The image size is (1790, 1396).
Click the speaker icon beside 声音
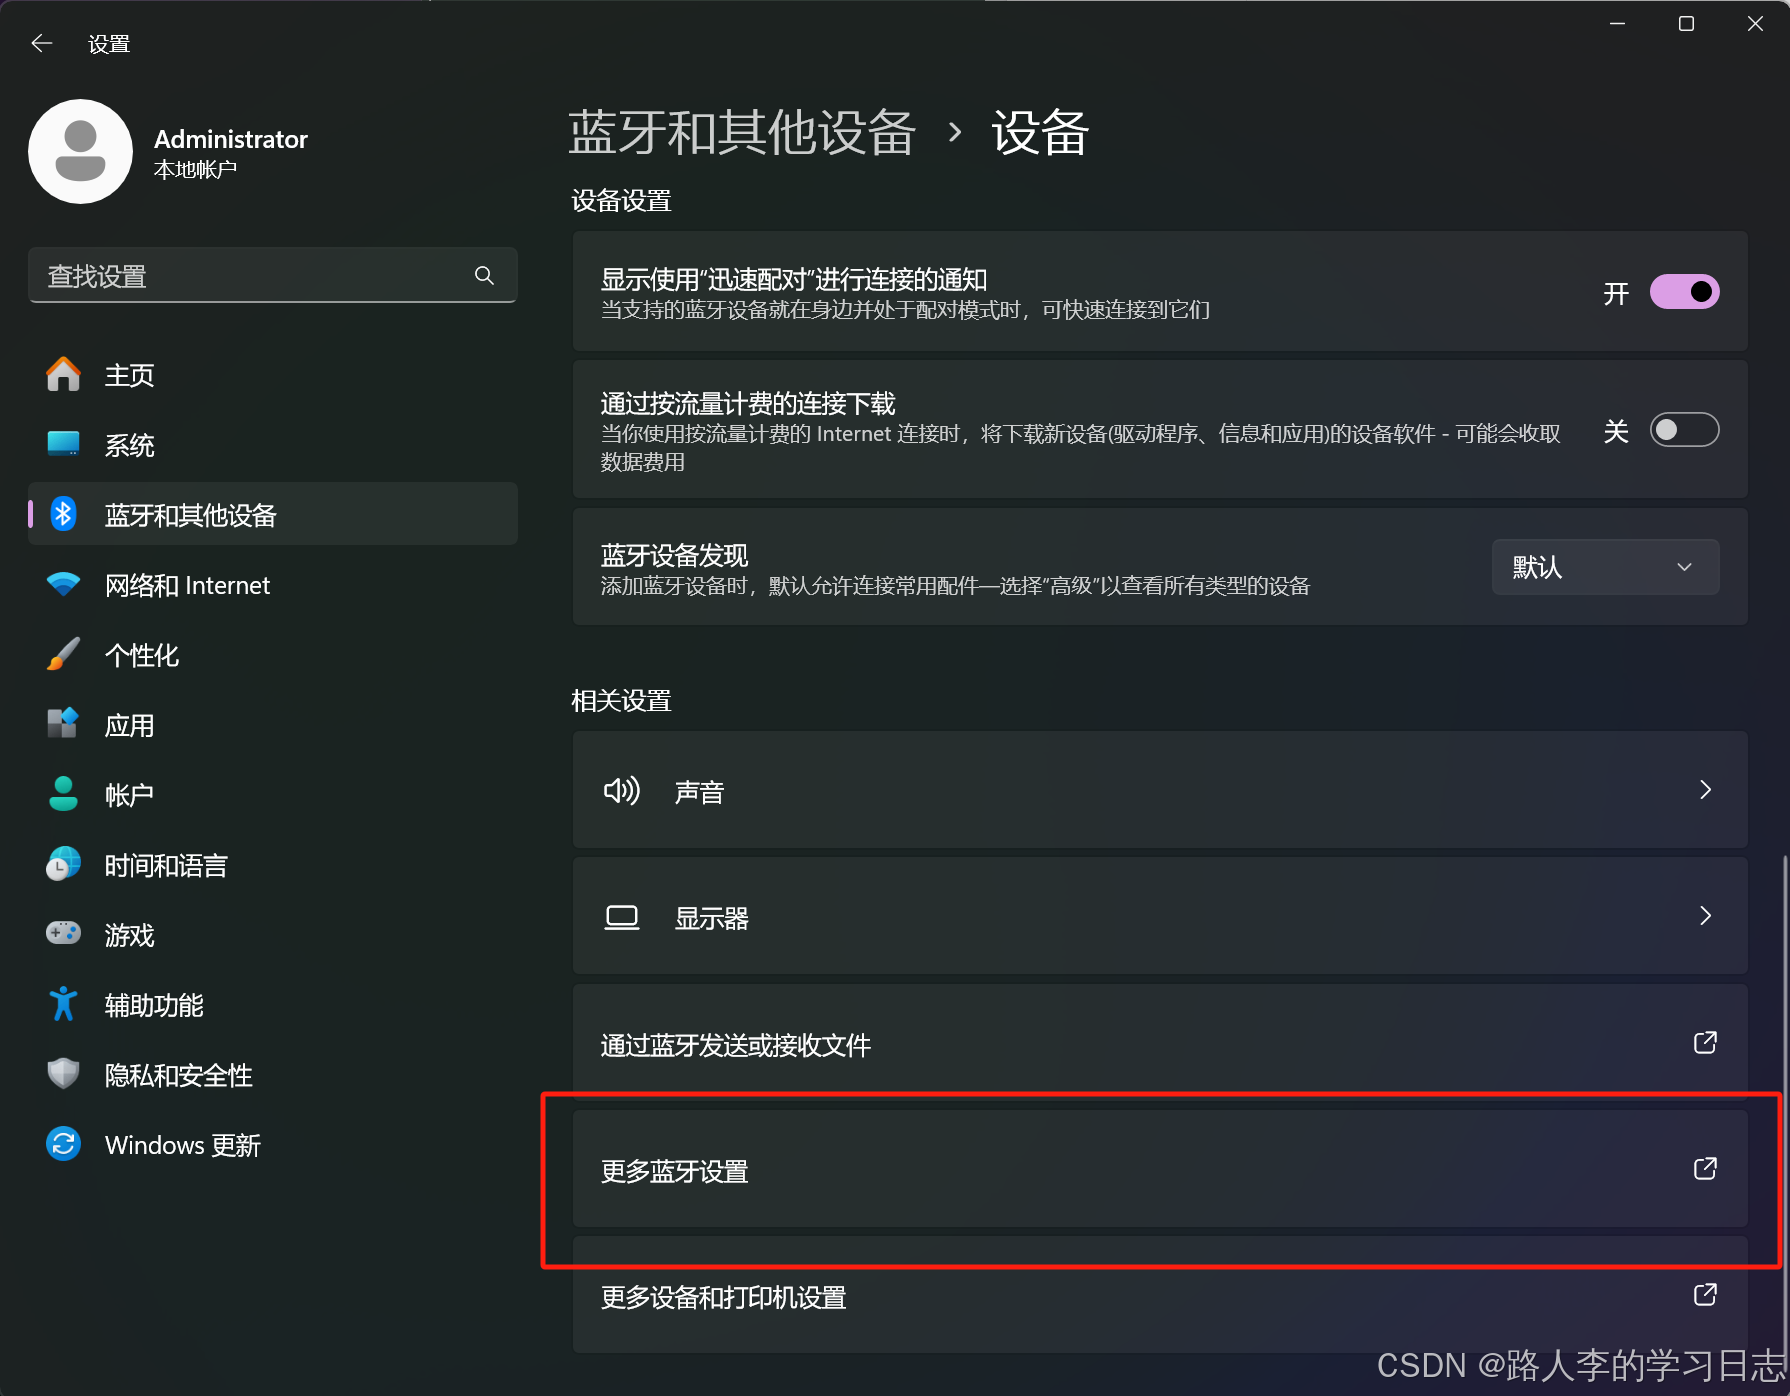click(621, 791)
